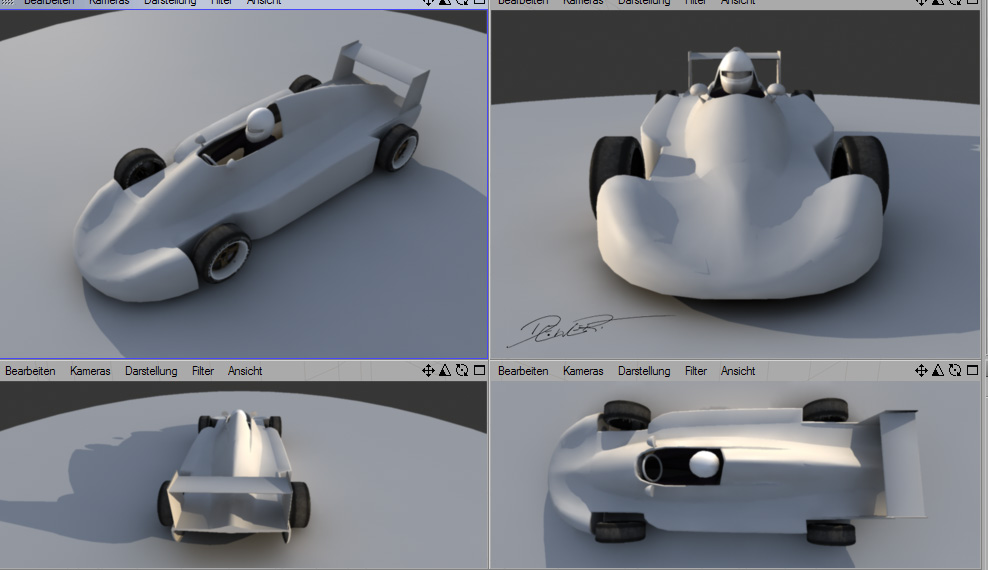This screenshot has height=570, width=988.
Task: Open the Kameras menu of the top-down viewport
Action: 583,371
